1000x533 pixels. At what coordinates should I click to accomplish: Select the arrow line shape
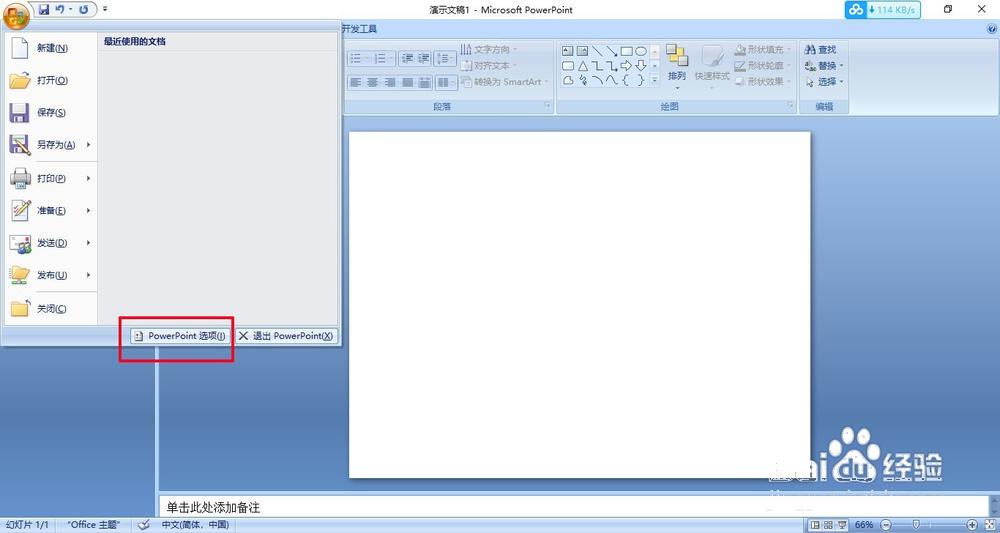tap(612, 50)
